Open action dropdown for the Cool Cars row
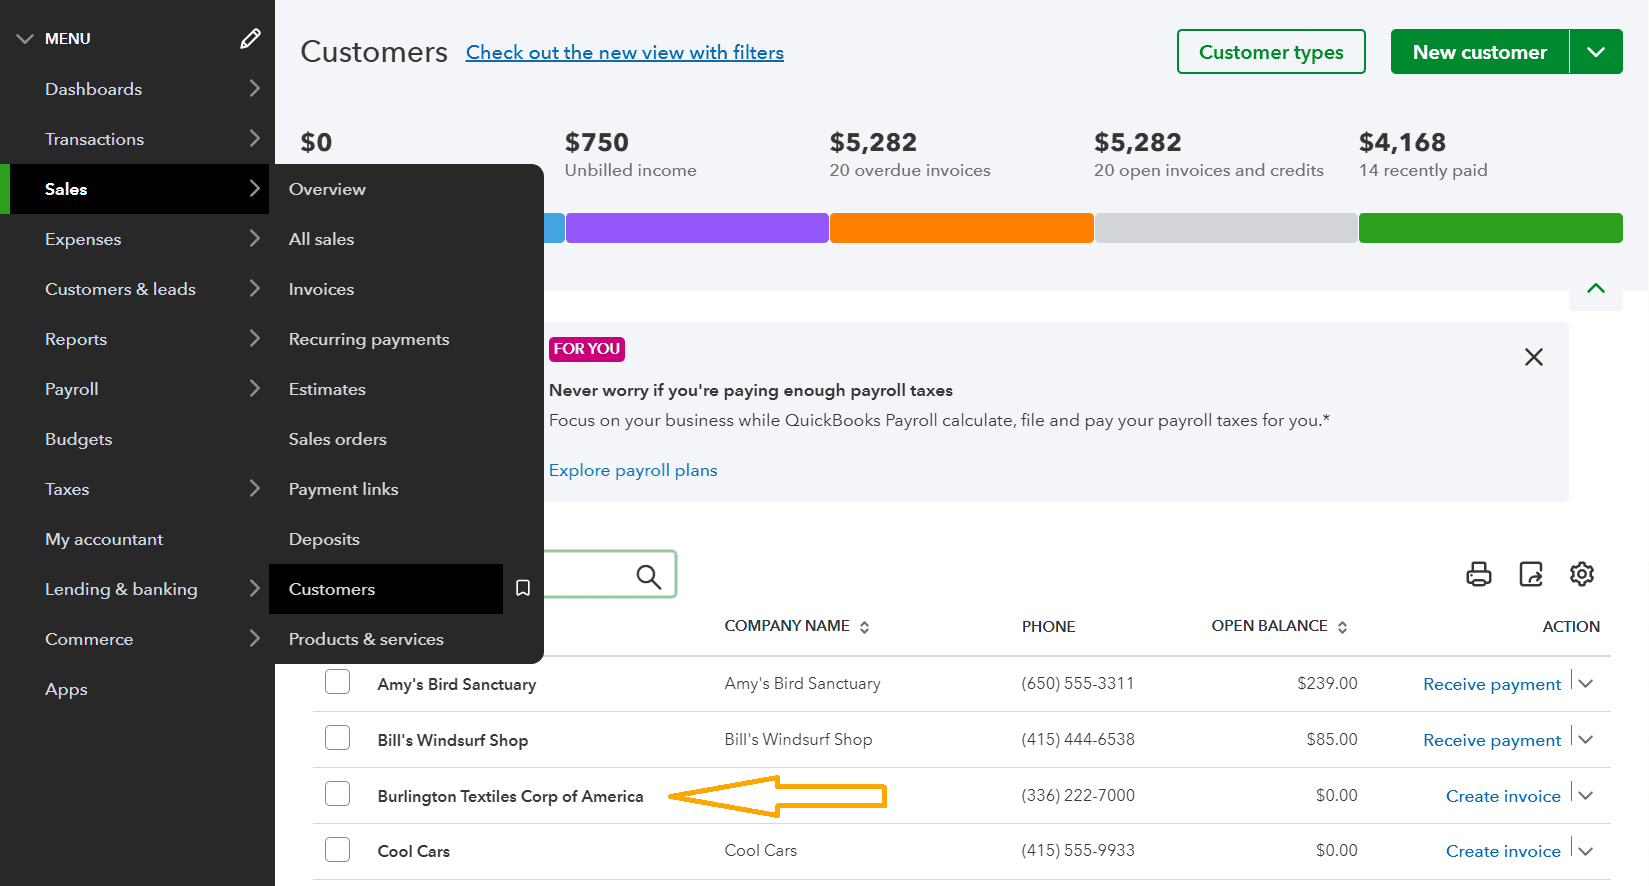The width and height of the screenshot is (1649, 886). pyautogui.click(x=1586, y=850)
